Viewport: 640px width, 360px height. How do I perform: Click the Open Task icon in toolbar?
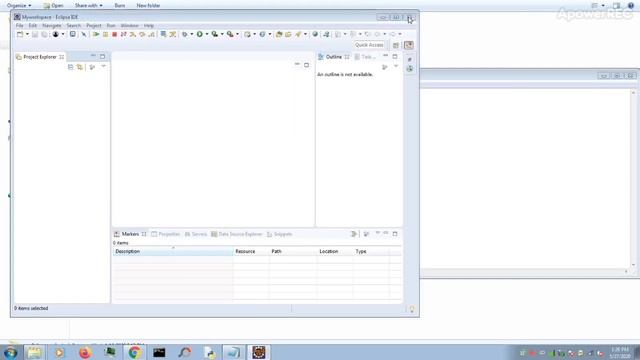[x=288, y=34]
